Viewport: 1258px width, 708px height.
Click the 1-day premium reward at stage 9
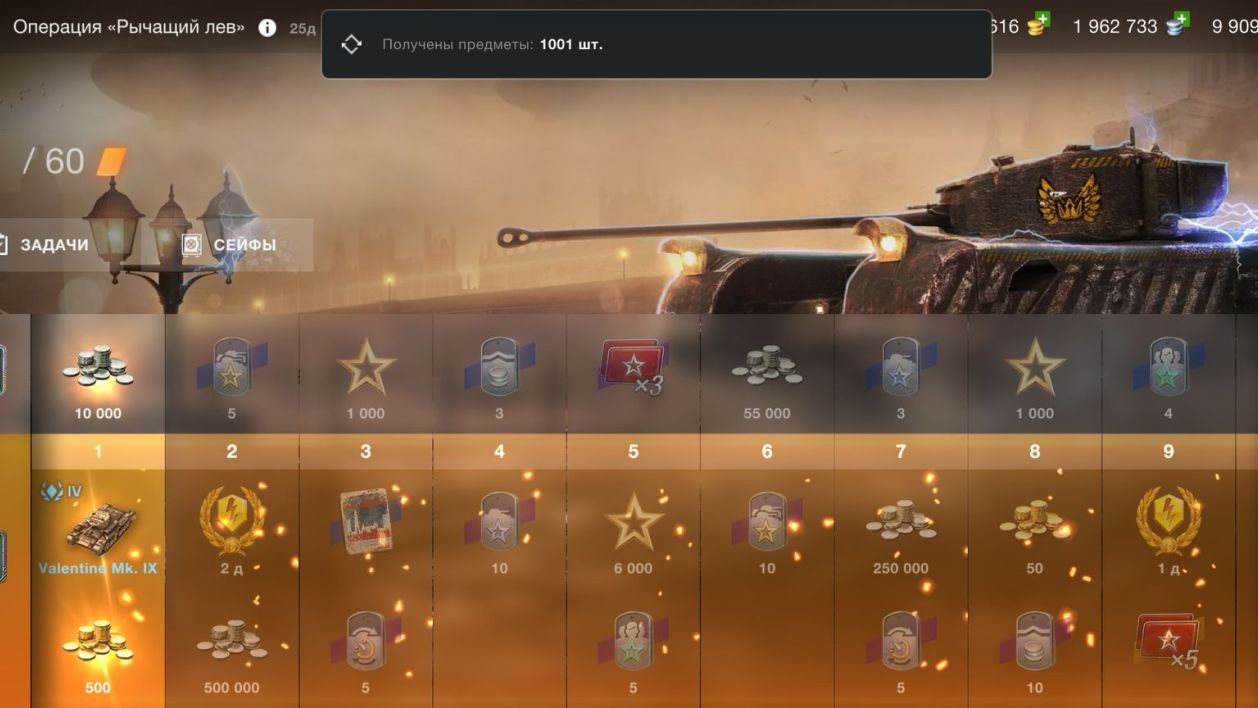pyautogui.click(x=1168, y=528)
